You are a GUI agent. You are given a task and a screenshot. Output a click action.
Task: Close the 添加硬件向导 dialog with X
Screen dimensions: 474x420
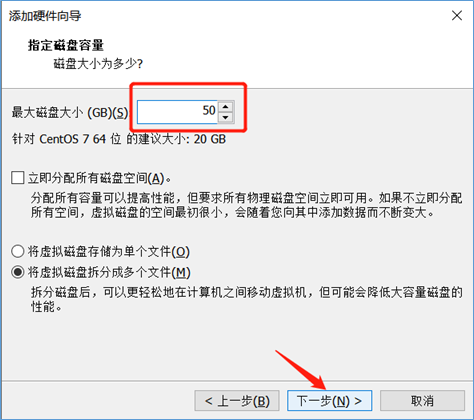[457, 15]
